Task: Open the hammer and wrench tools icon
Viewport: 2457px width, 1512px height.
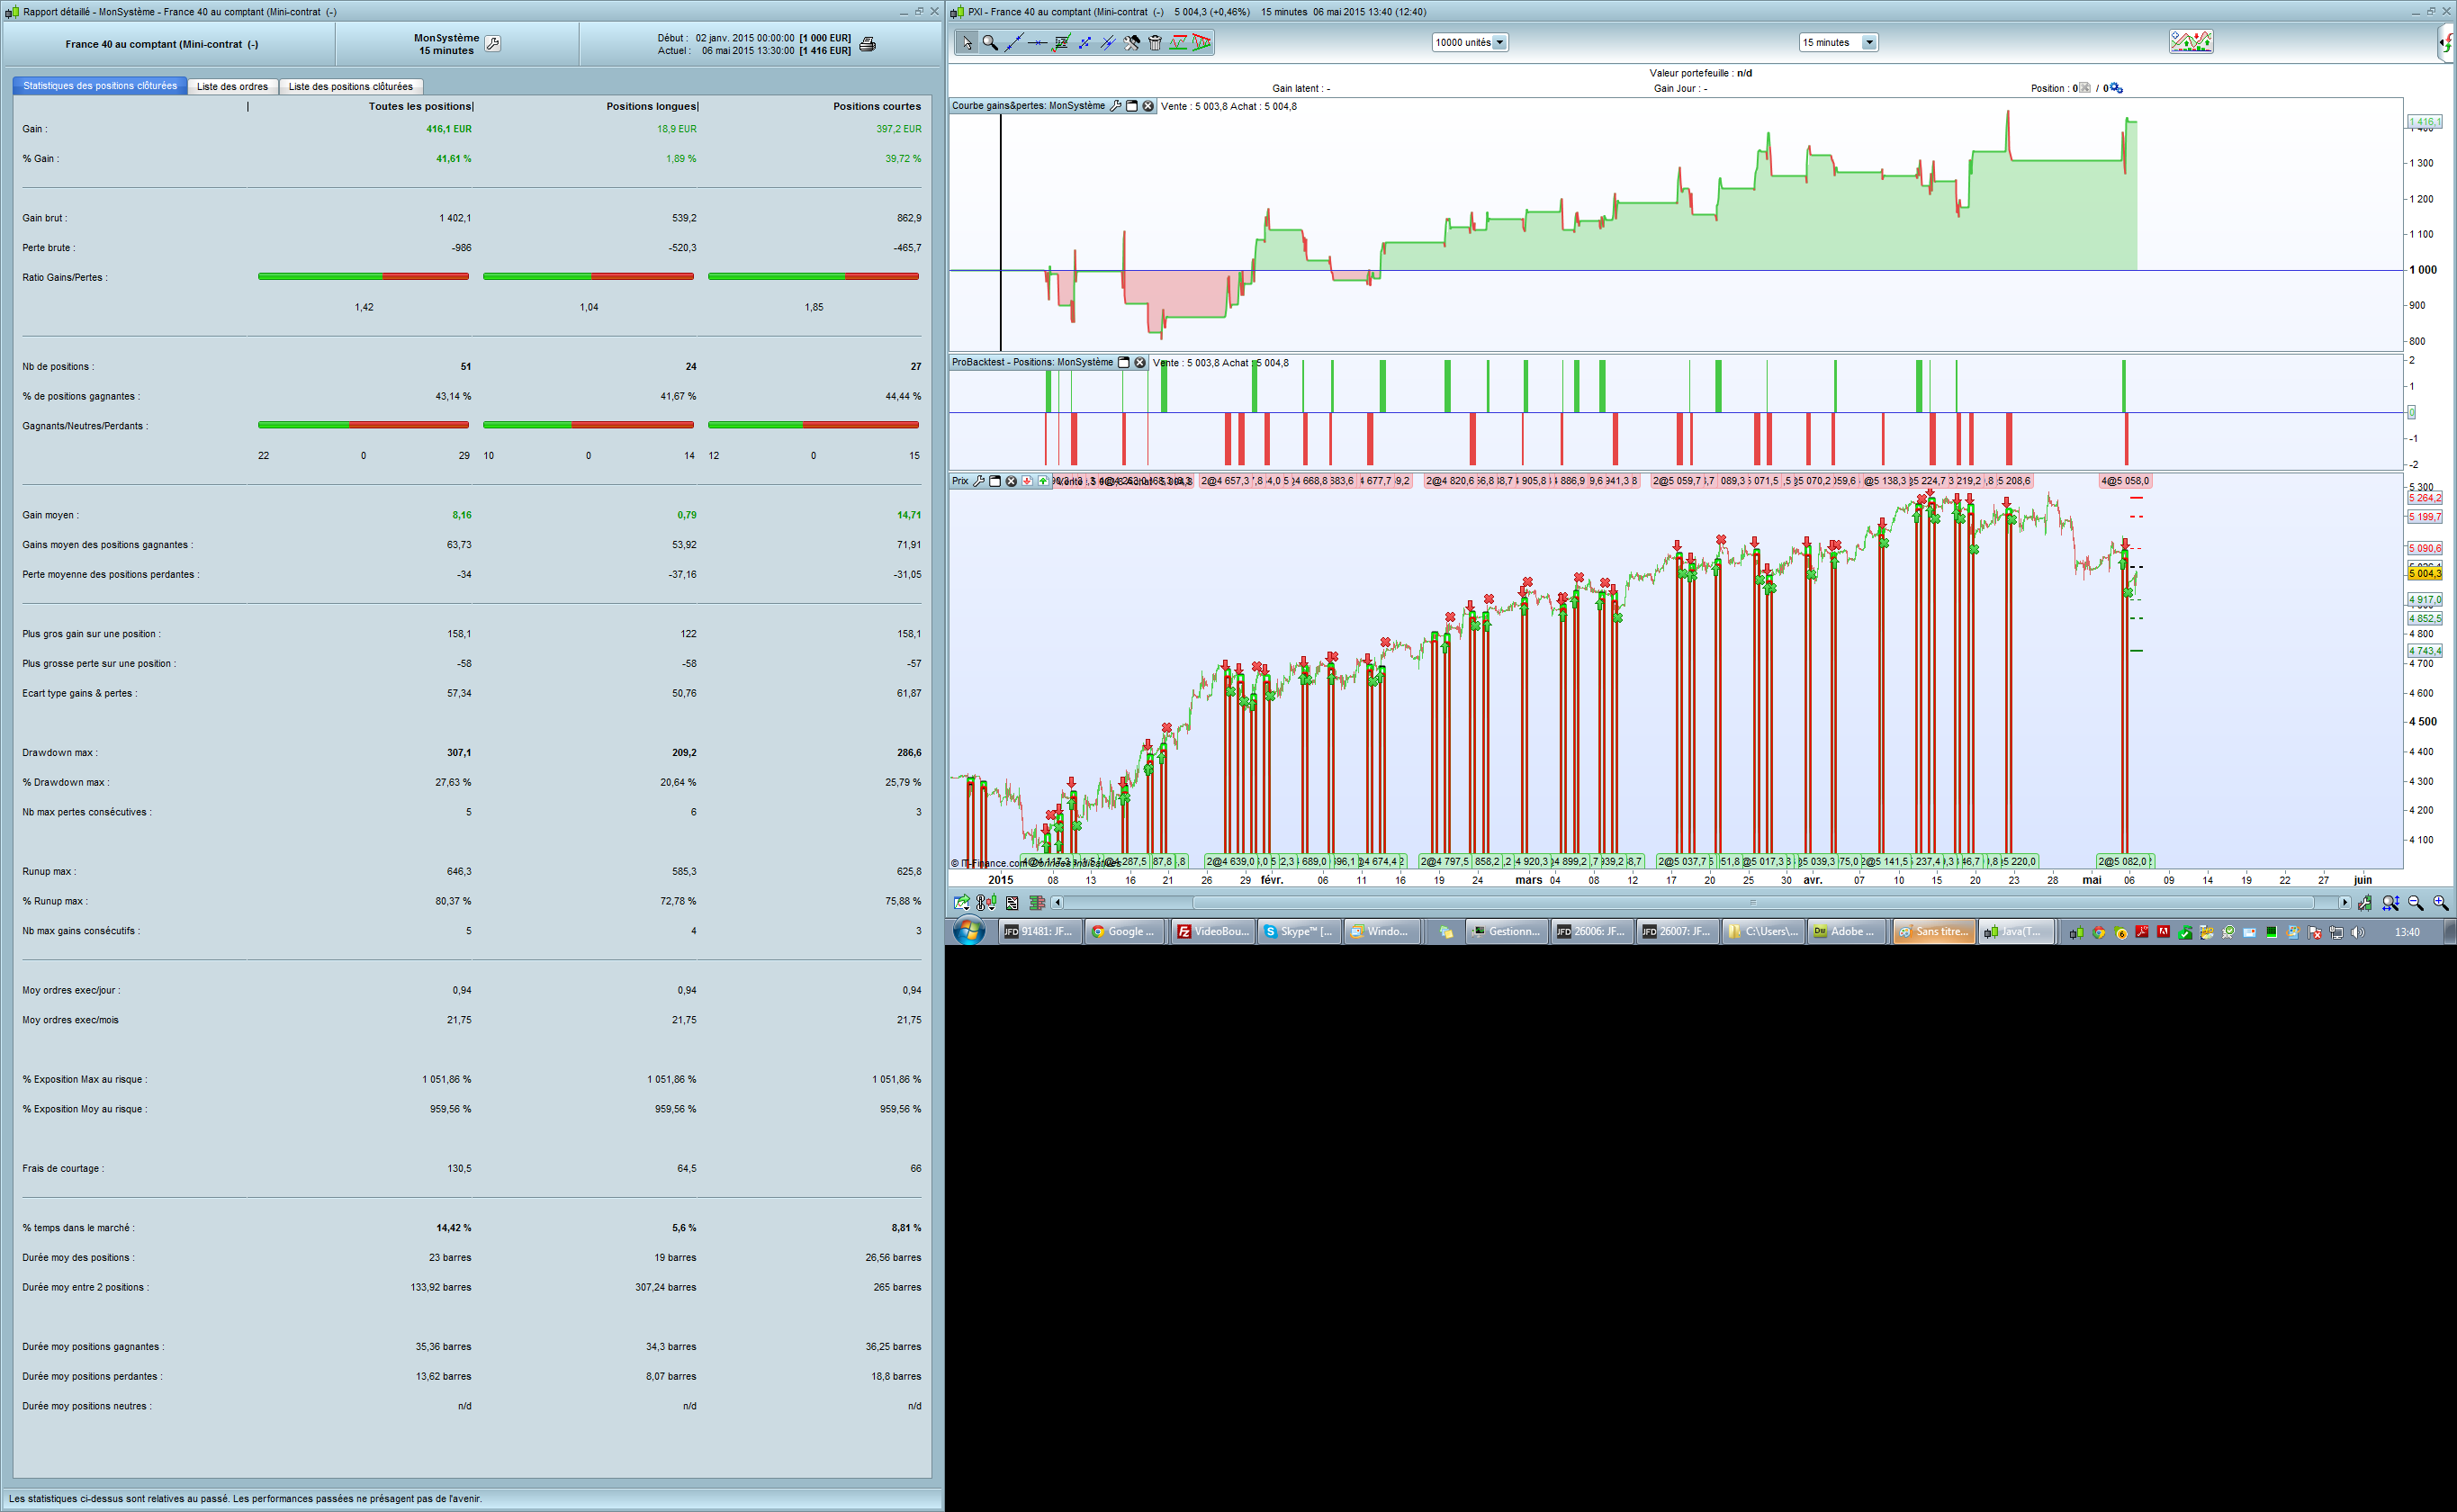Action: click(1132, 42)
